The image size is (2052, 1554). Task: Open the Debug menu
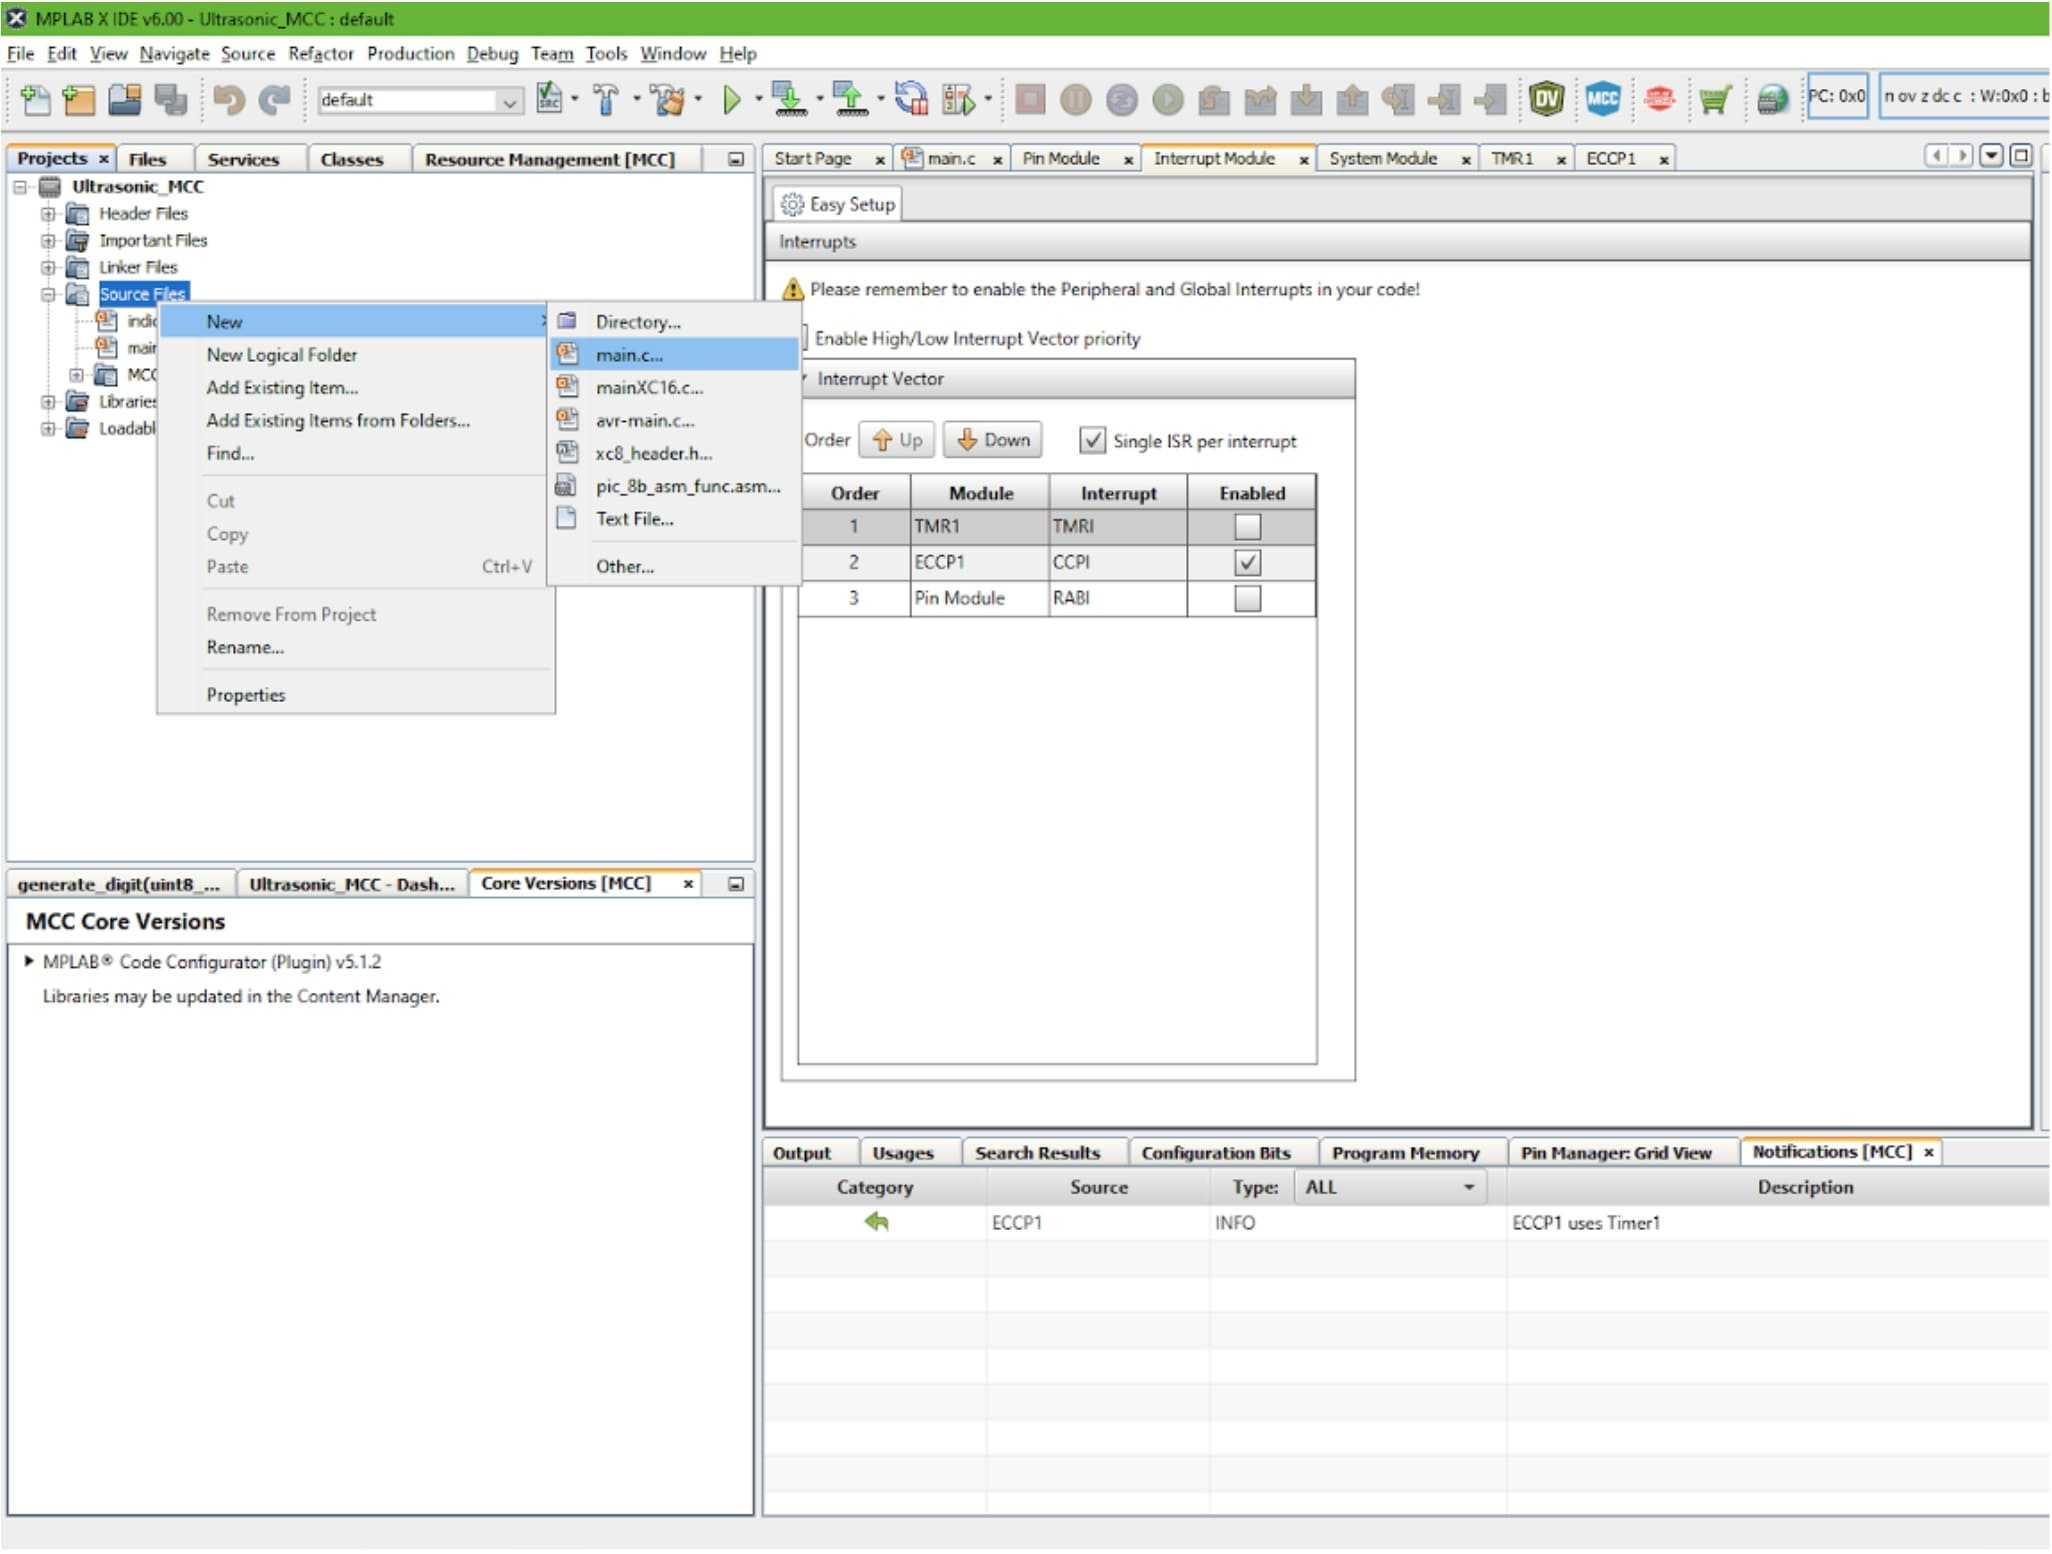click(x=492, y=54)
